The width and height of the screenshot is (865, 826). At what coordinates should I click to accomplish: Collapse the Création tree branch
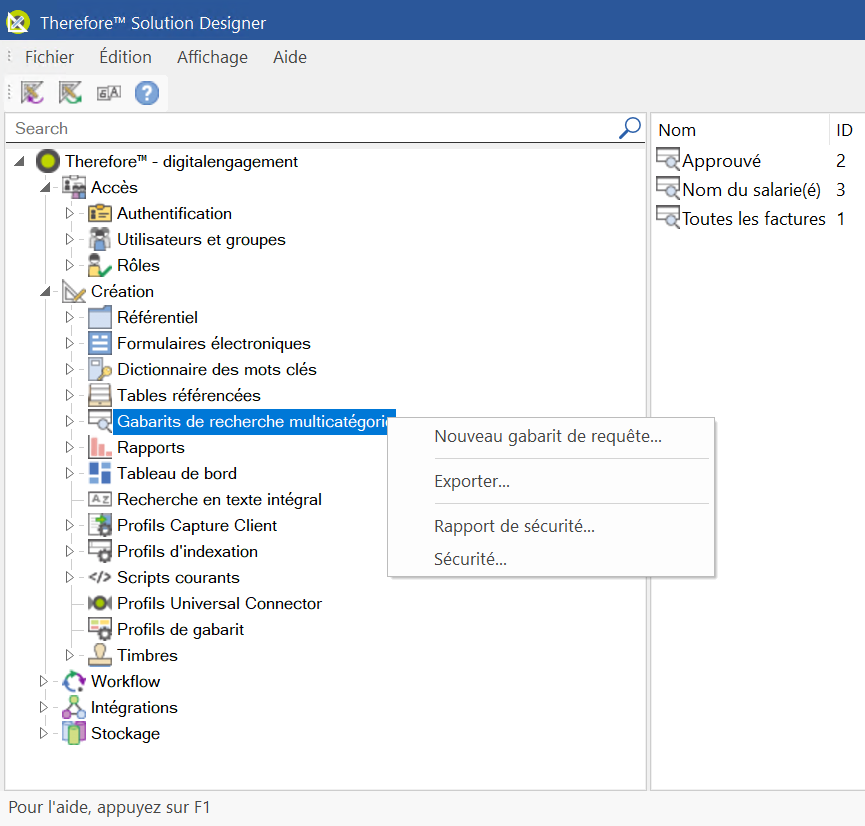point(45,291)
